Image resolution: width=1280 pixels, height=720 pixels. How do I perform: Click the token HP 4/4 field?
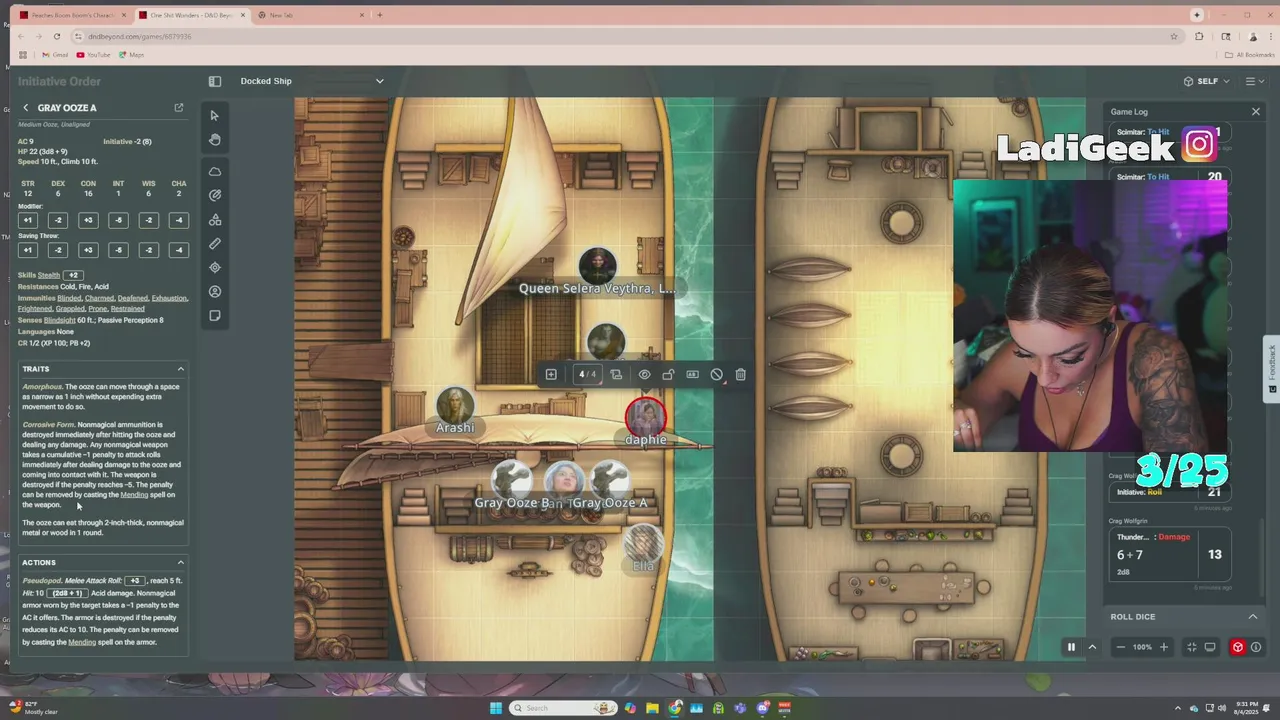coord(587,374)
